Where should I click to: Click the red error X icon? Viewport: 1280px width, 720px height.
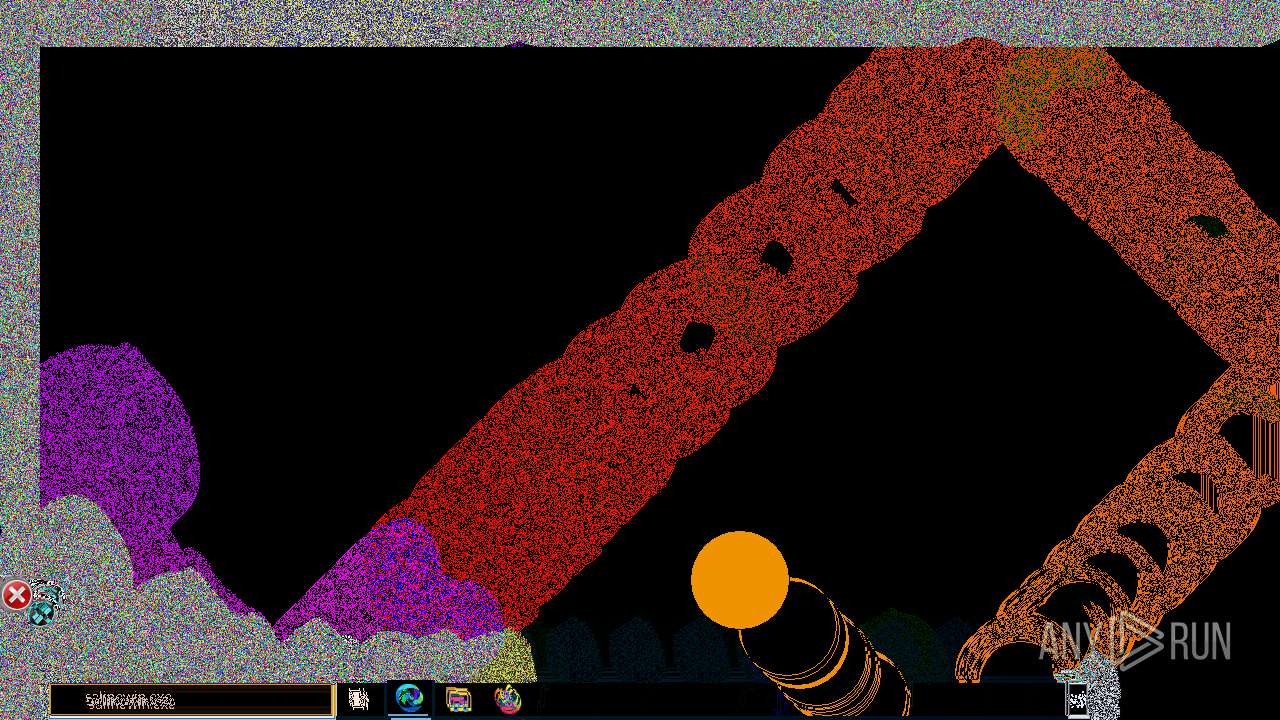(16, 596)
